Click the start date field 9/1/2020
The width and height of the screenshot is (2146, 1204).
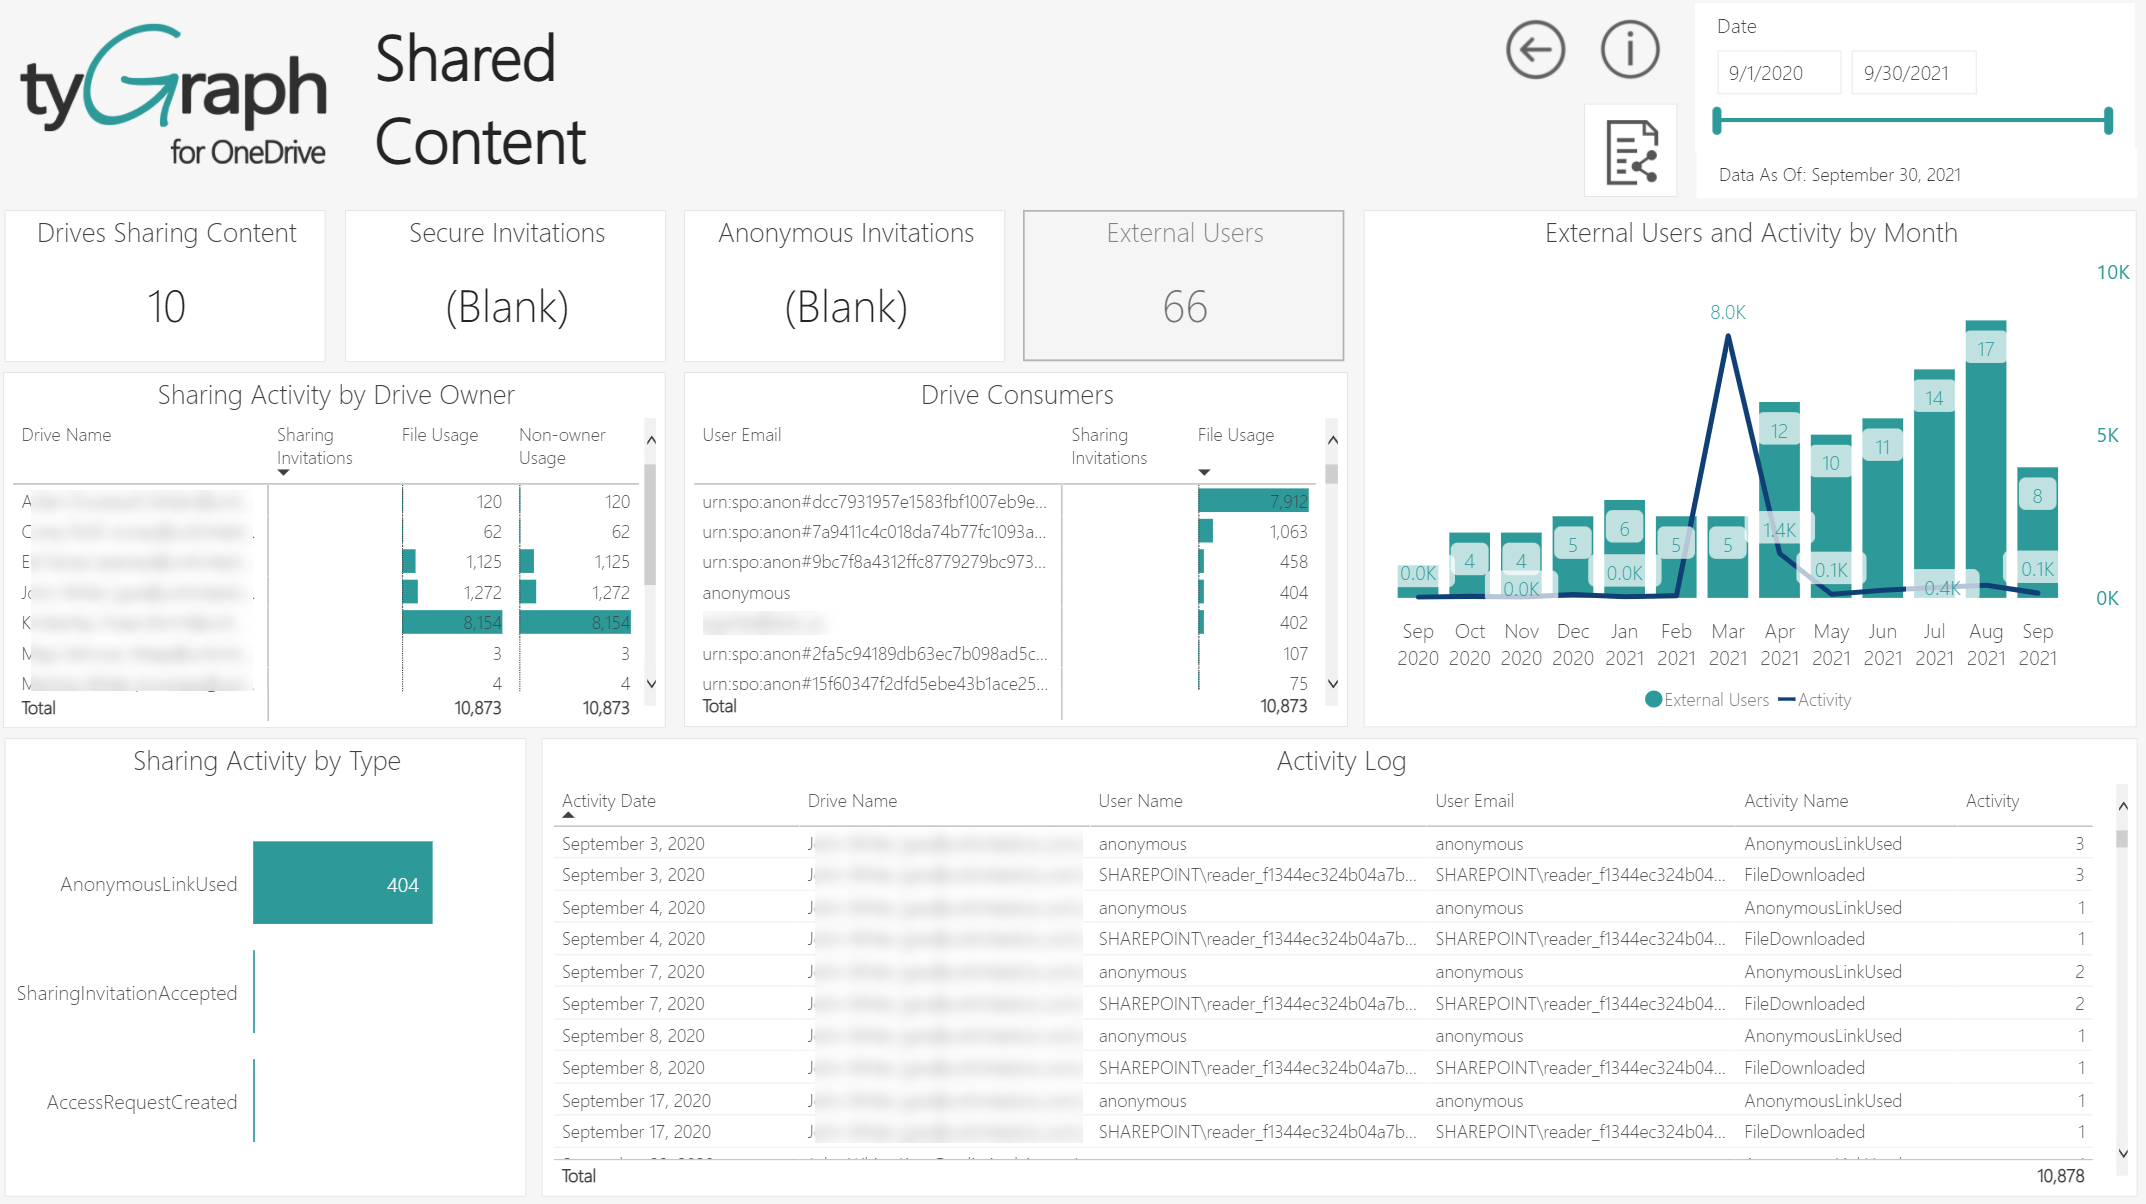tap(1778, 73)
